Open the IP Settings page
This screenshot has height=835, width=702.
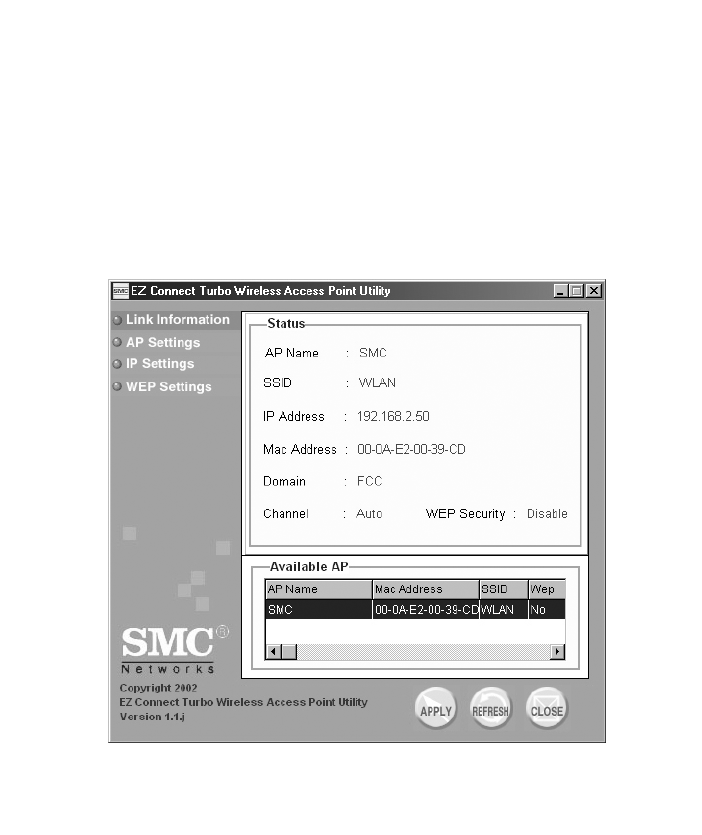[160, 364]
